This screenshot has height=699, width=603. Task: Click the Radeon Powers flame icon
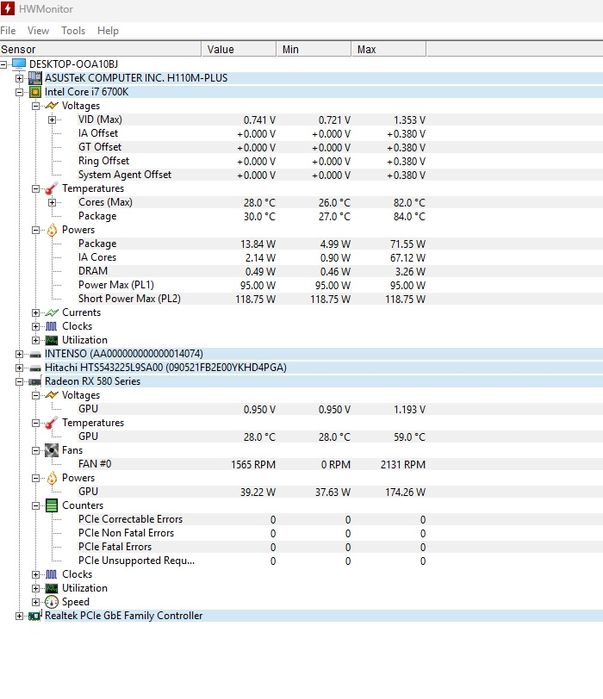52,478
